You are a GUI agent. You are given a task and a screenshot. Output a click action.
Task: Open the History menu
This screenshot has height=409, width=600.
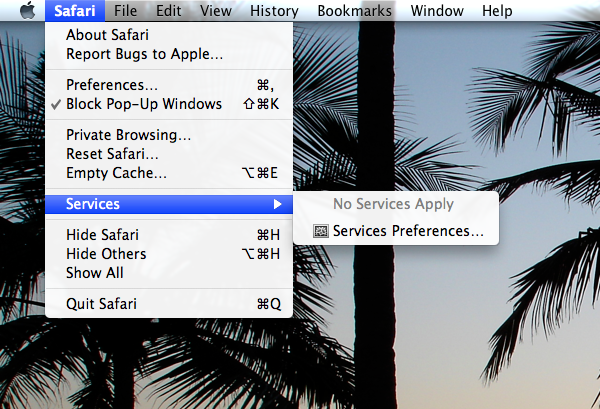[274, 10]
